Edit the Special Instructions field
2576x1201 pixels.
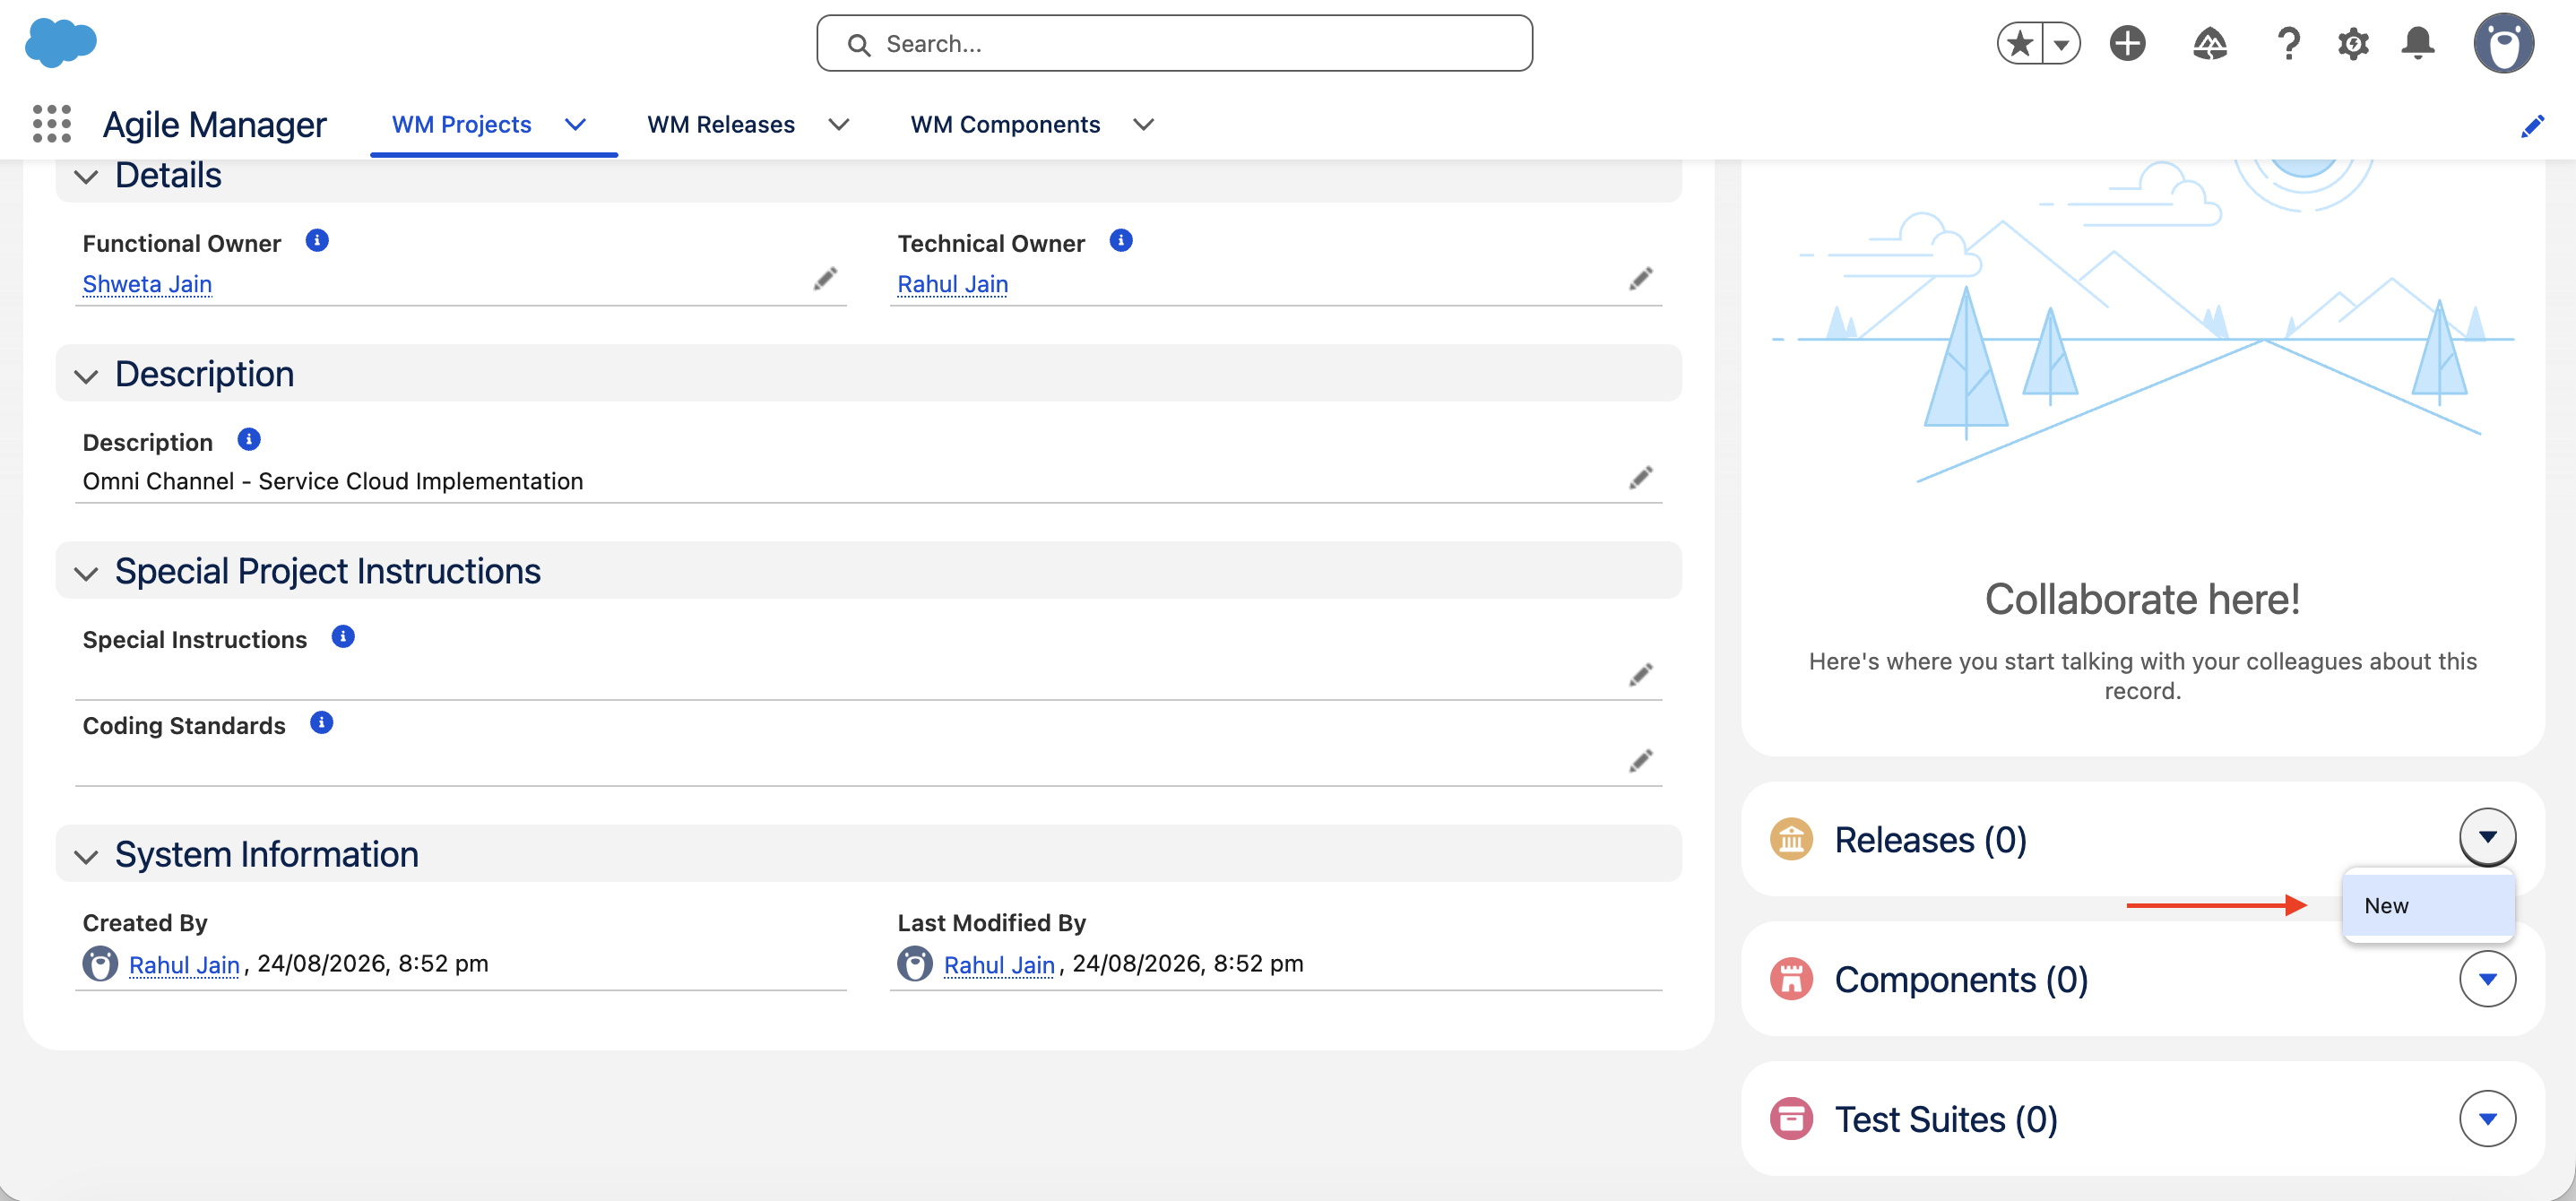(1640, 674)
